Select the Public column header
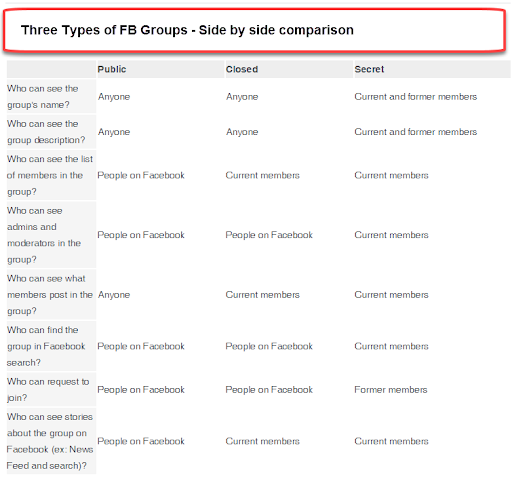 tap(112, 69)
